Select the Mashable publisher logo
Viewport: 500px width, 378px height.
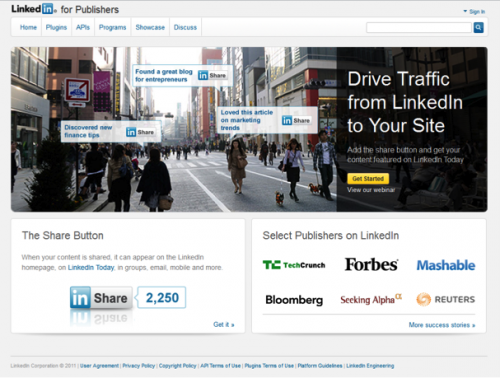click(x=446, y=265)
